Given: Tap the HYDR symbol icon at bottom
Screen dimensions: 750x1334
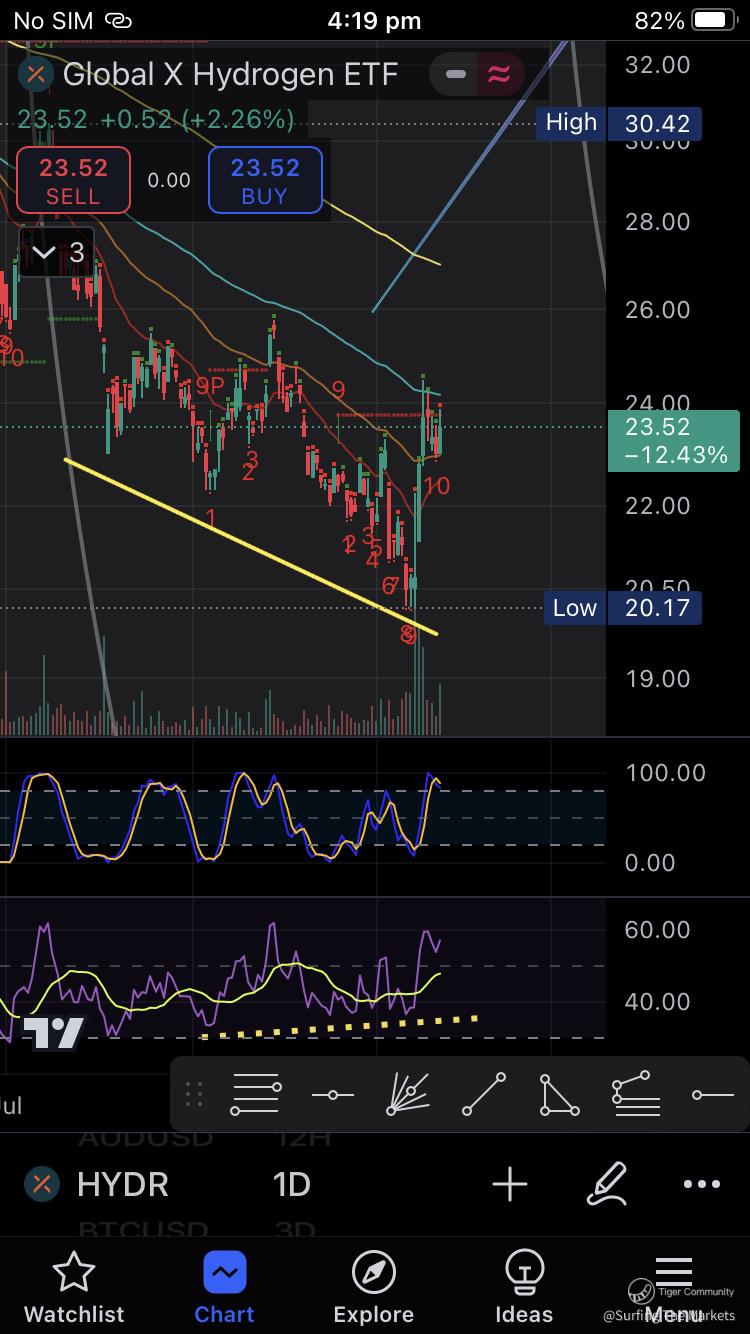Looking at the screenshot, I should click(x=41, y=1185).
